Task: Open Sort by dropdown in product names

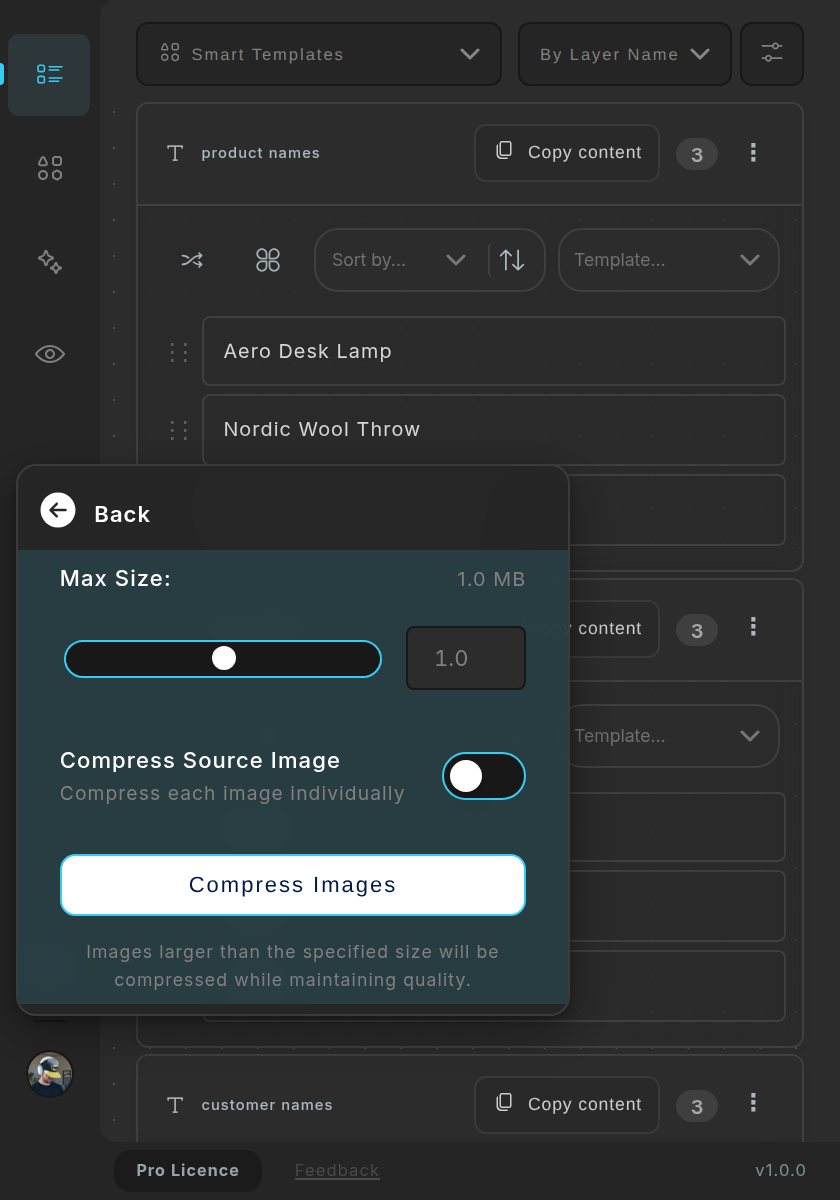Action: pos(400,260)
